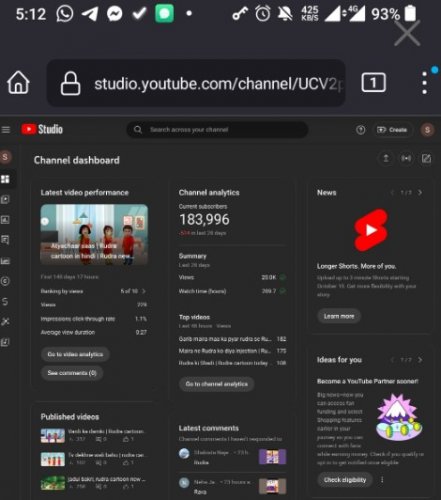This screenshot has height=500, width=441.
Task: Click Go to channel analytics button
Action: tap(217, 384)
